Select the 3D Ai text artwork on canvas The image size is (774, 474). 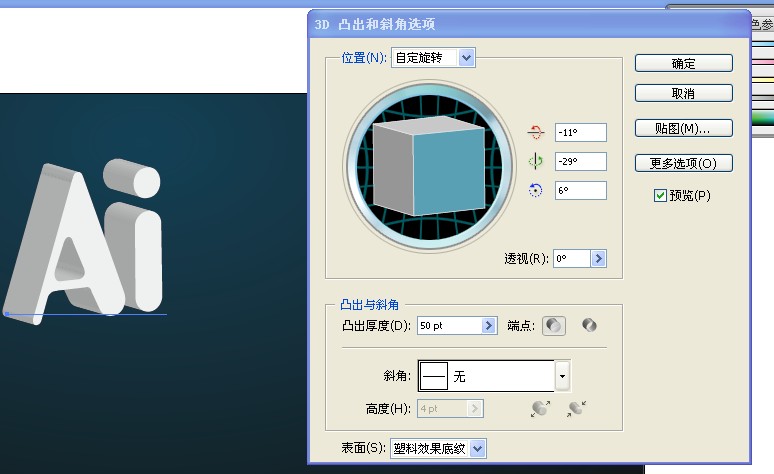84,242
